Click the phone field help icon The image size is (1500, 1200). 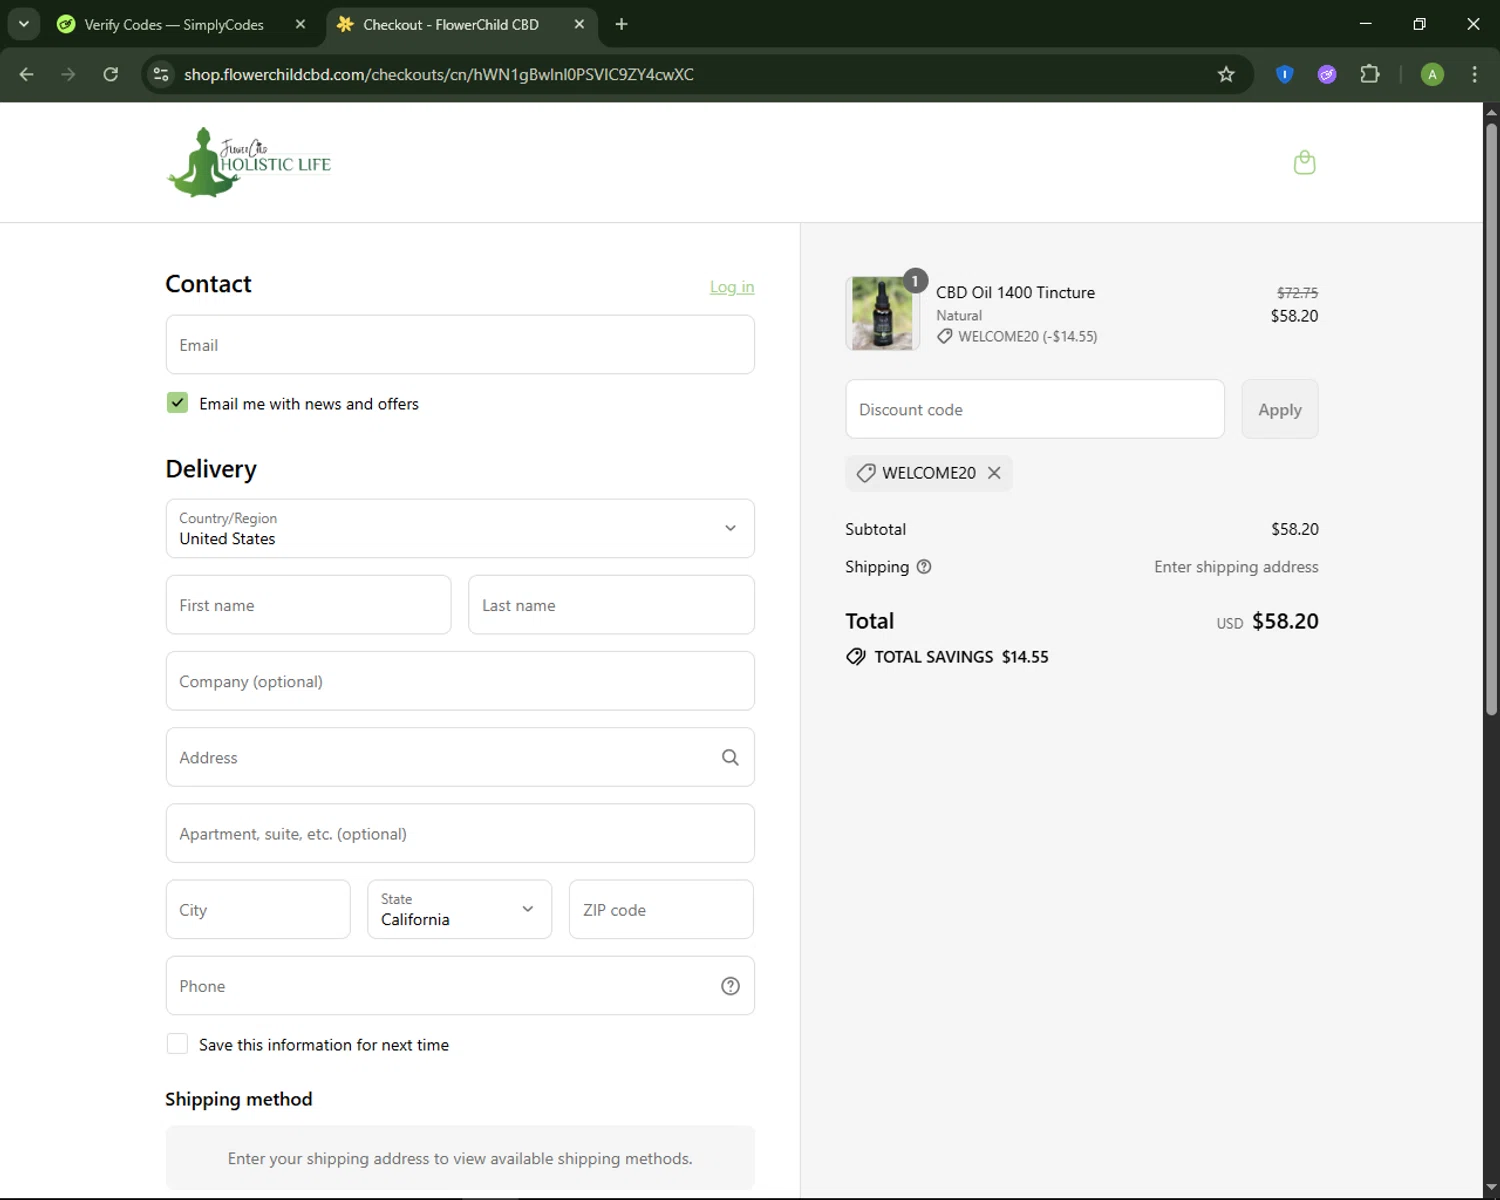[730, 986]
